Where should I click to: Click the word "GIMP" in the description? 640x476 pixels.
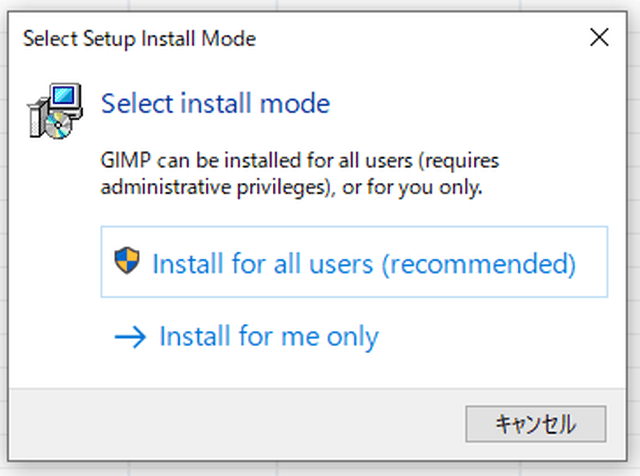click(126, 160)
